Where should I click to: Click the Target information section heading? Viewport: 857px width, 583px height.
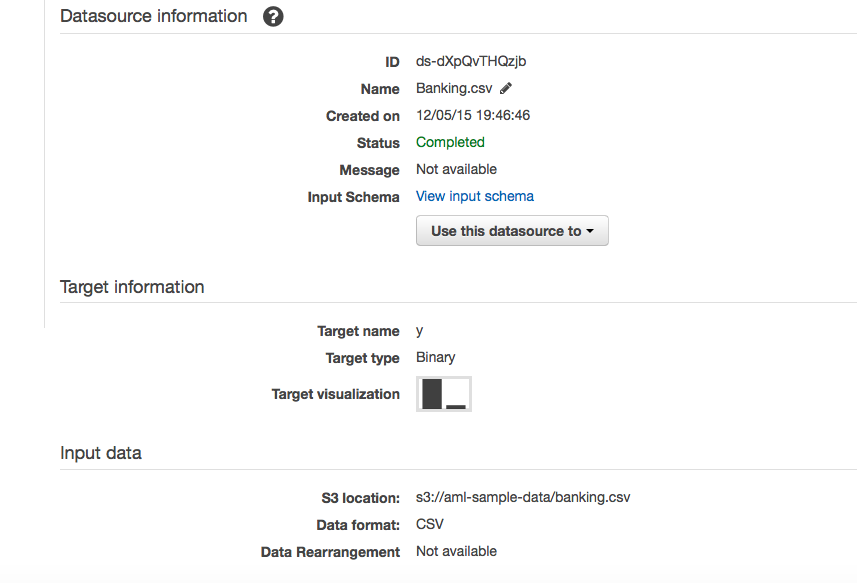(132, 287)
